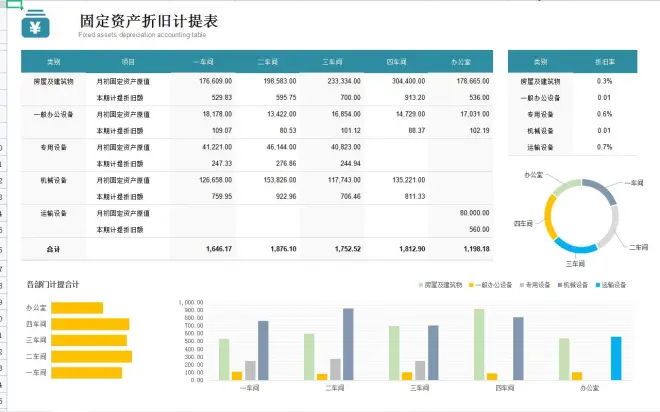
Task: Click the yellow 二车间 horizontal bar
Action: click(x=91, y=356)
